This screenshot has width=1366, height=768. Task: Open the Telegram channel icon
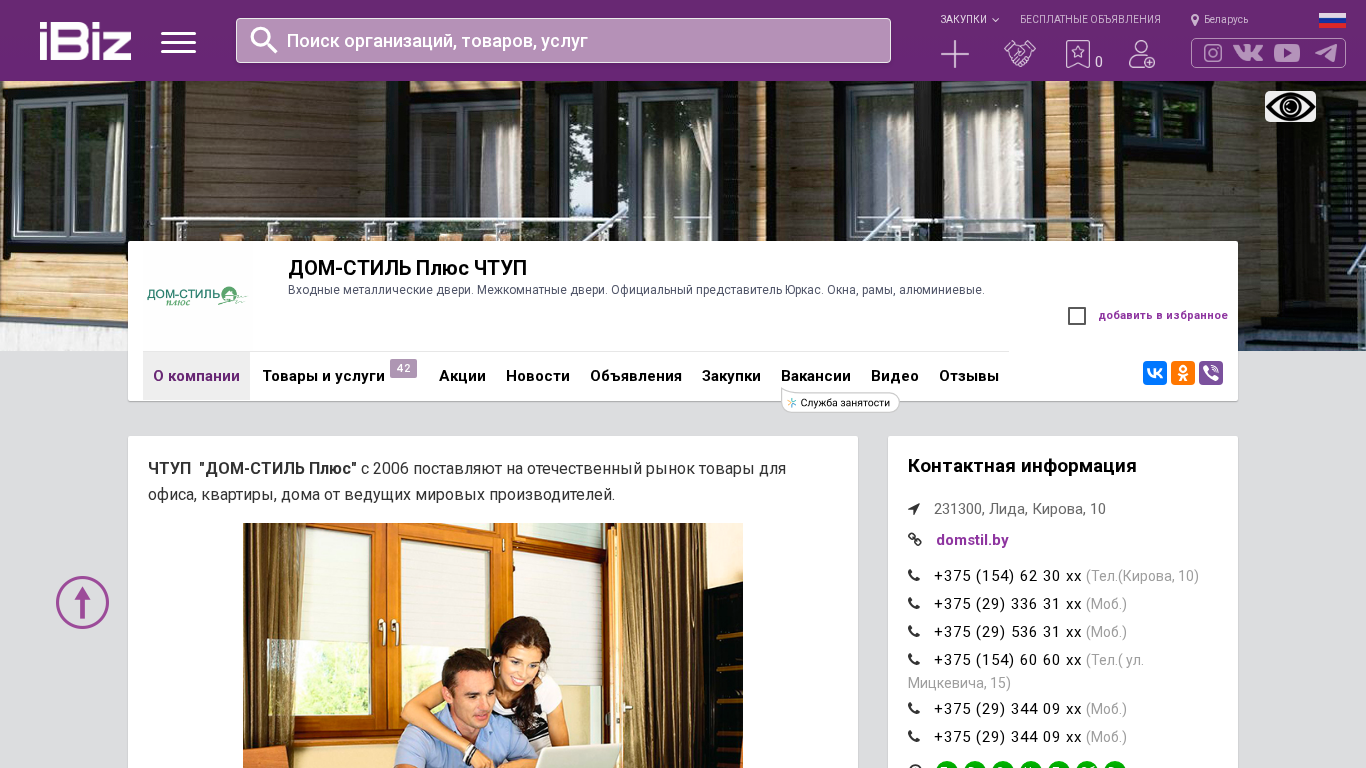pyautogui.click(x=1326, y=53)
